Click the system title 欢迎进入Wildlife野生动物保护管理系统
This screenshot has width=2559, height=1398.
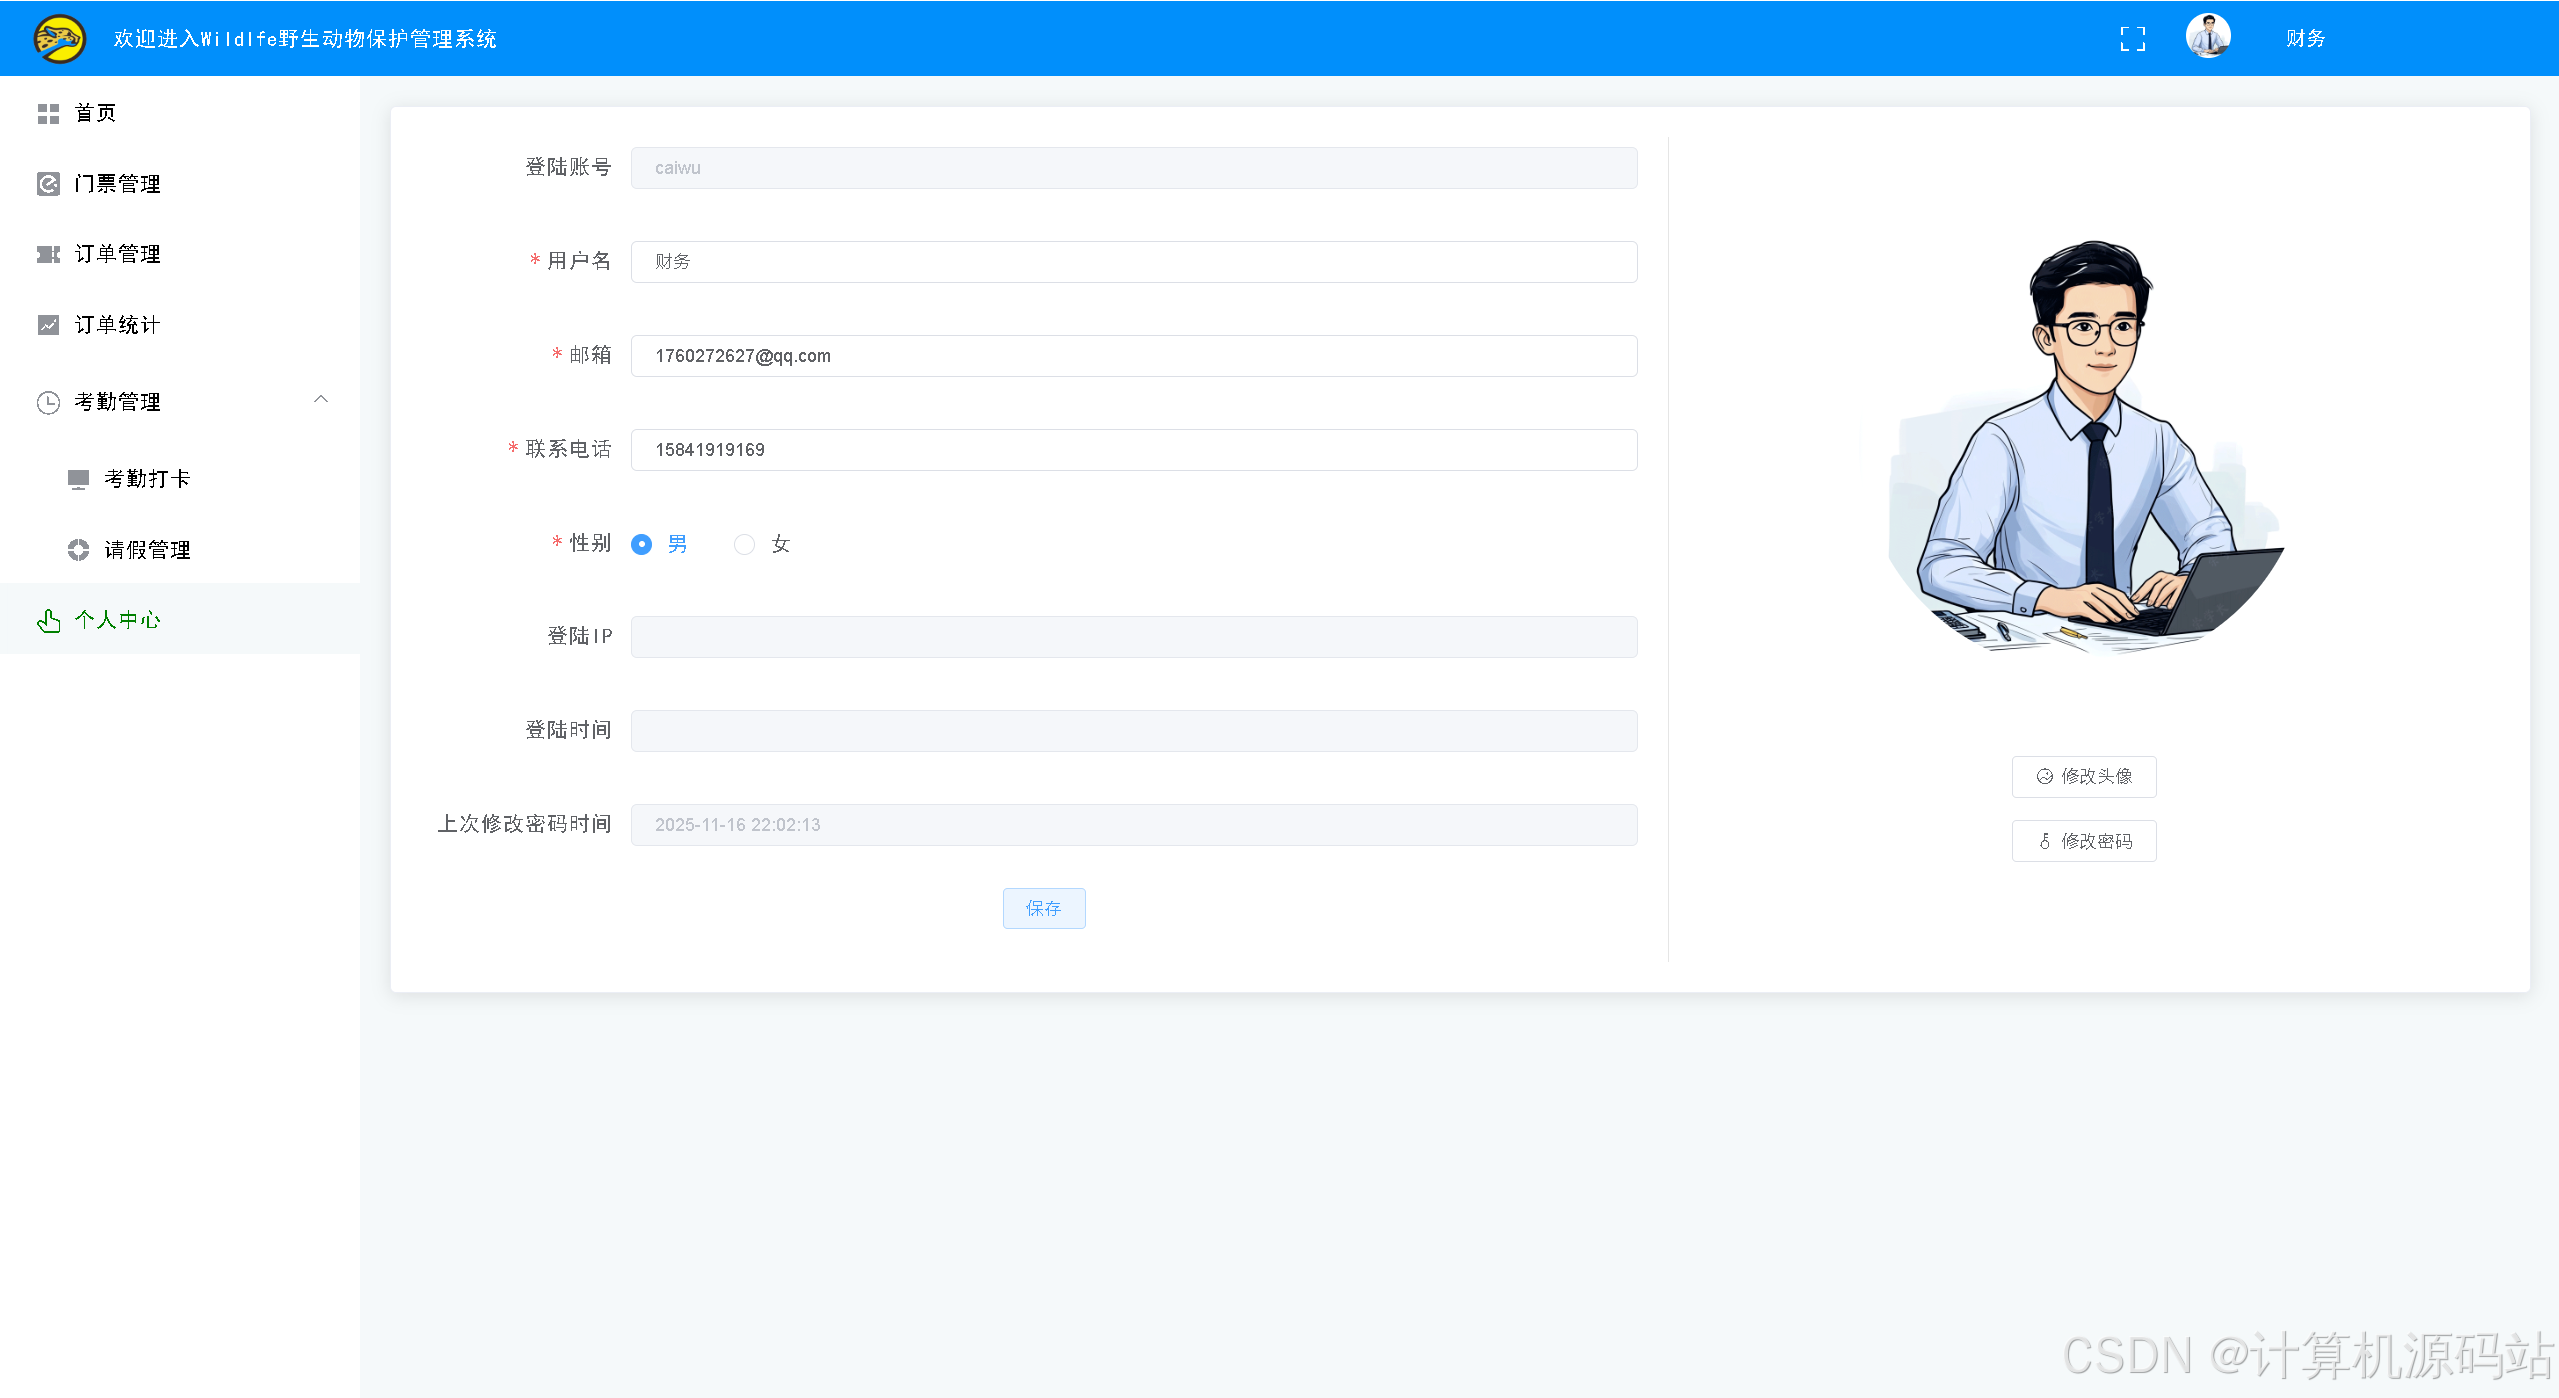[305, 39]
